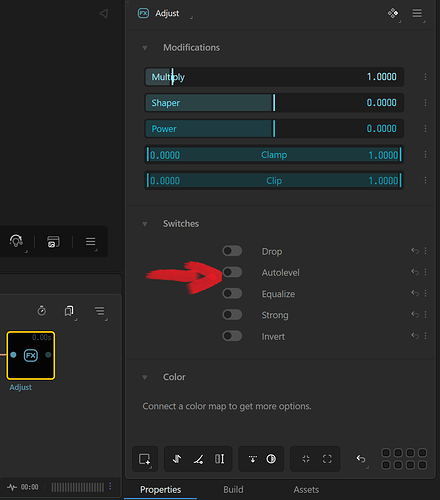This screenshot has width=440, height=500.
Task: Click the Shaper value 0.0000
Action: [382, 103]
